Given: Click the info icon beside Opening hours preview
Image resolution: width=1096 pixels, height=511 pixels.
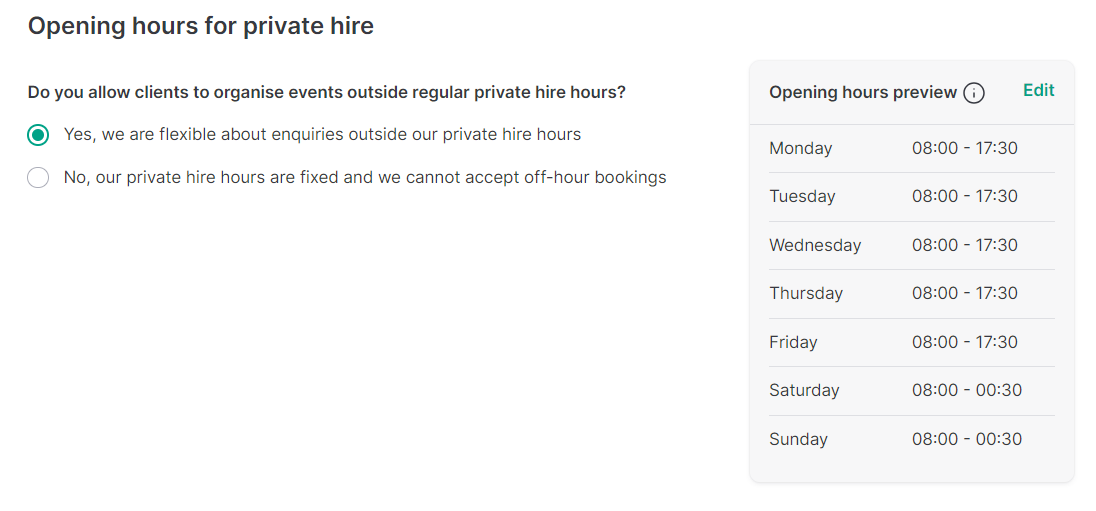Looking at the screenshot, I should click(x=974, y=93).
